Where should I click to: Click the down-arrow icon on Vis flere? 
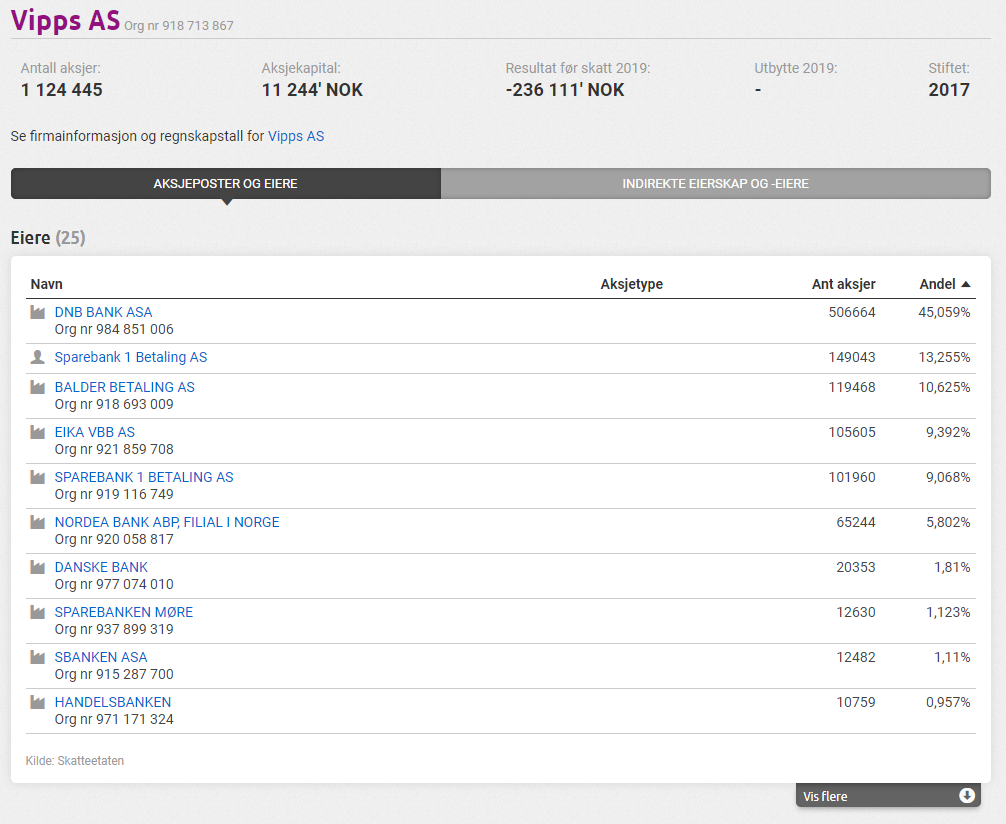pyautogui.click(x=967, y=796)
